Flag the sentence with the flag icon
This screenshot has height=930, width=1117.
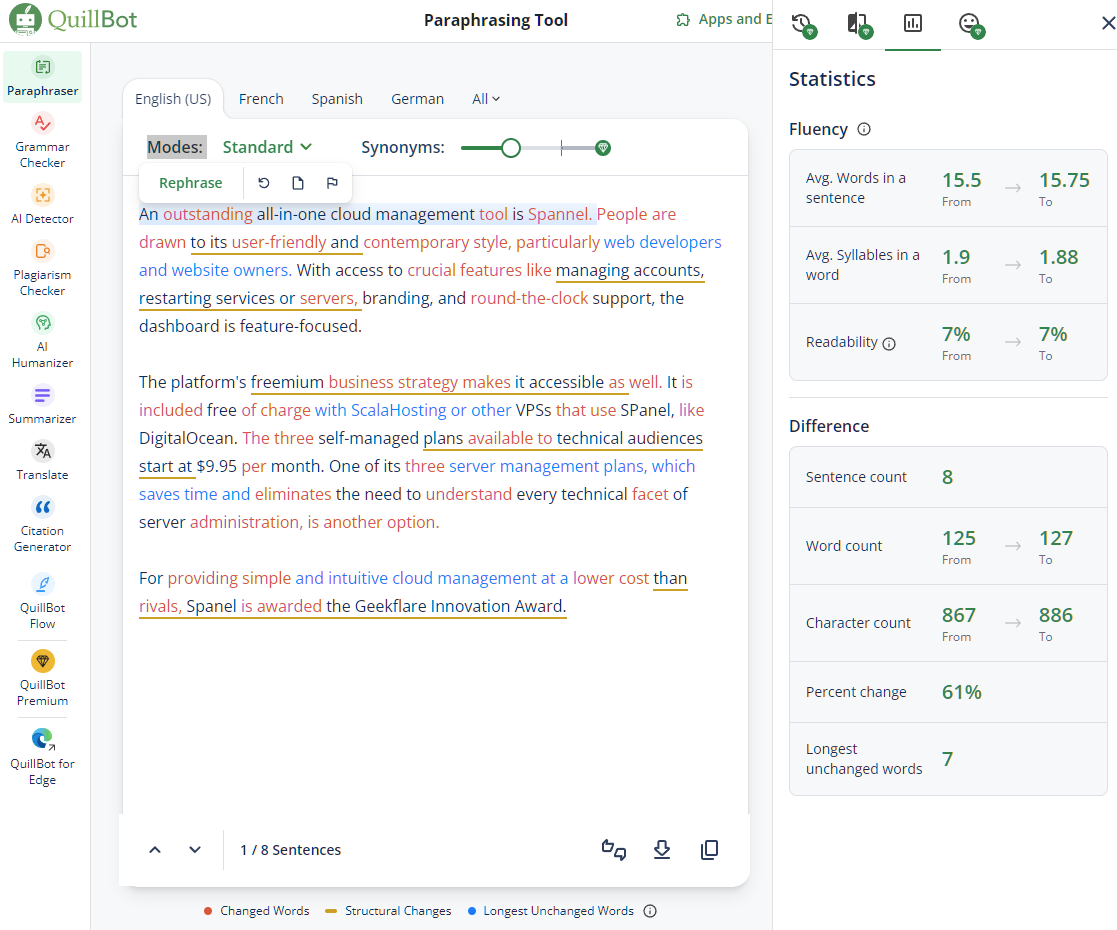tap(332, 183)
